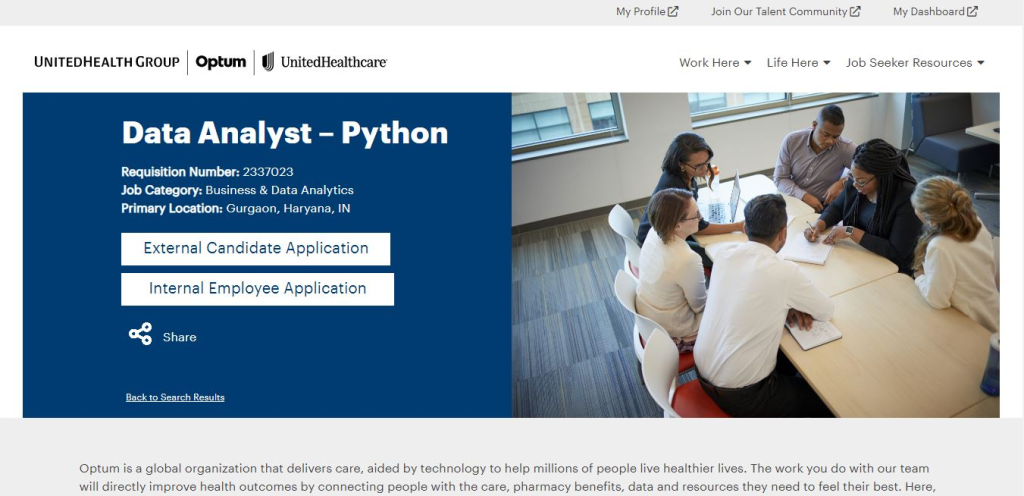Expand the Work Here menu
The height and width of the screenshot is (496, 1024).
pos(715,63)
